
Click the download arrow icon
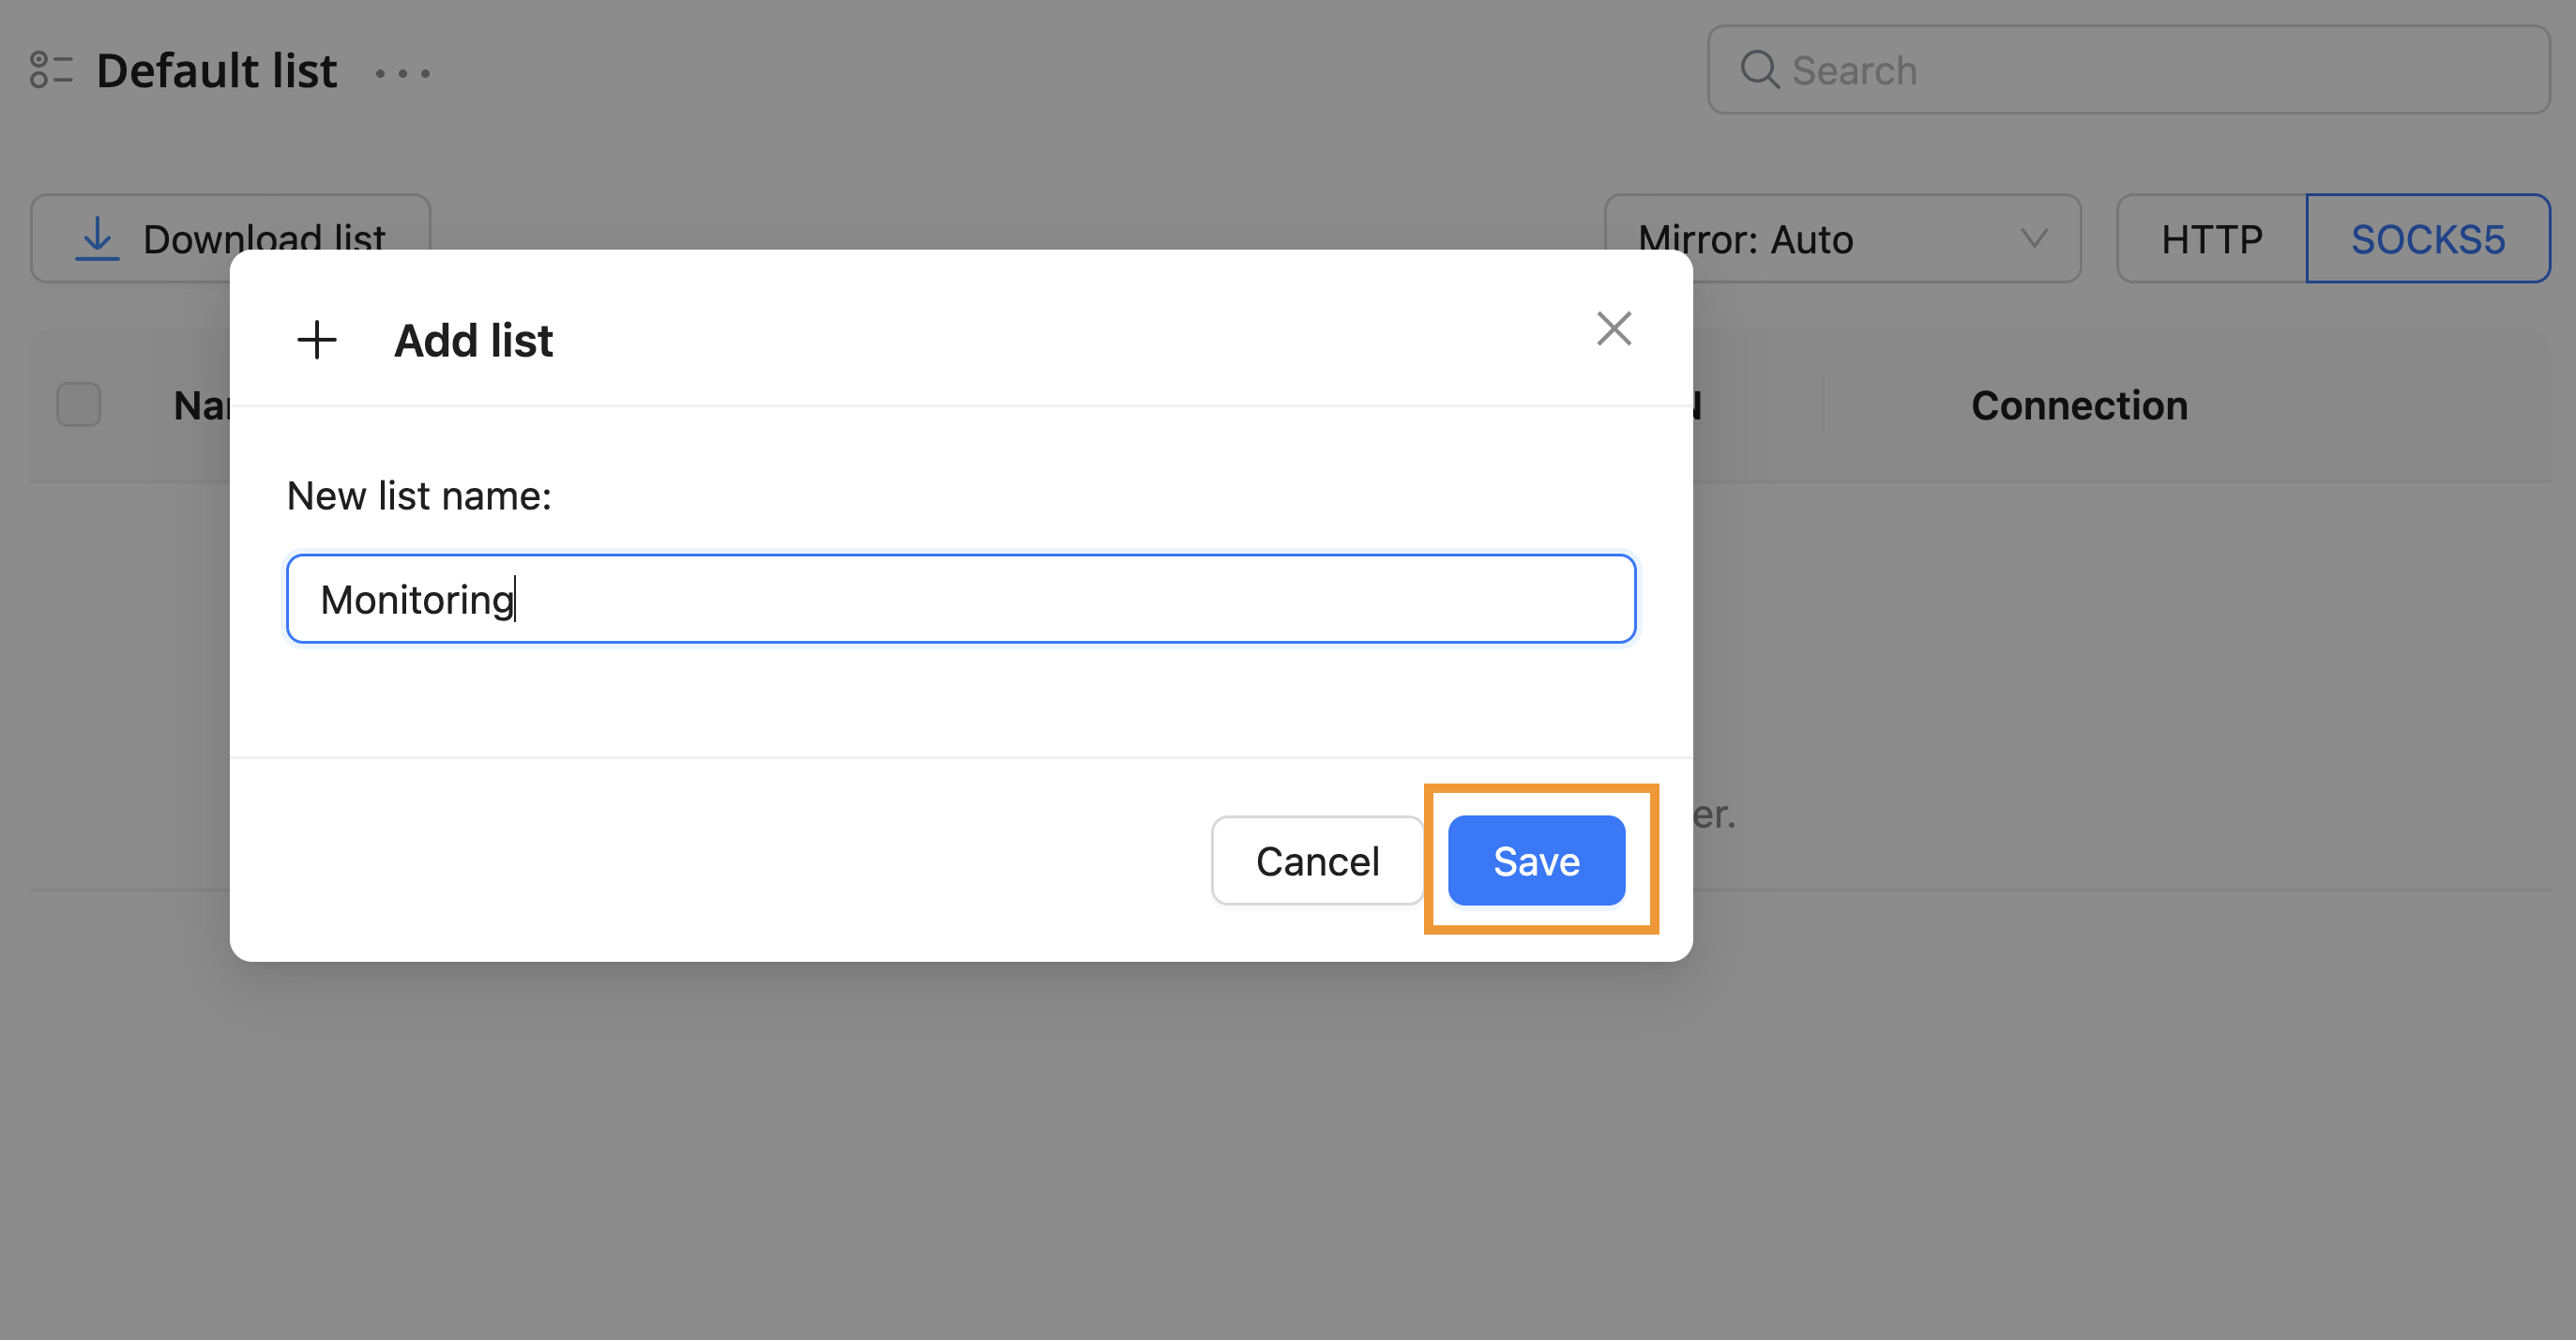point(97,239)
